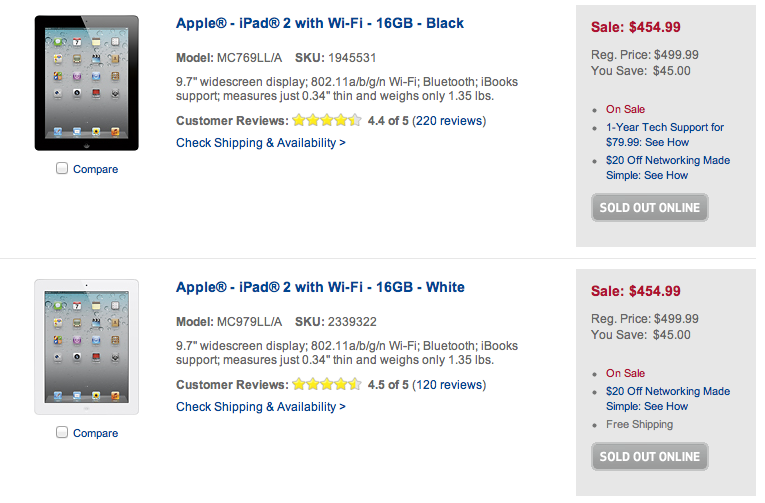Open 1-Year Tech Support for $79.99 offer
The width and height of the screenshot is (765, 503).
point(664,134)
